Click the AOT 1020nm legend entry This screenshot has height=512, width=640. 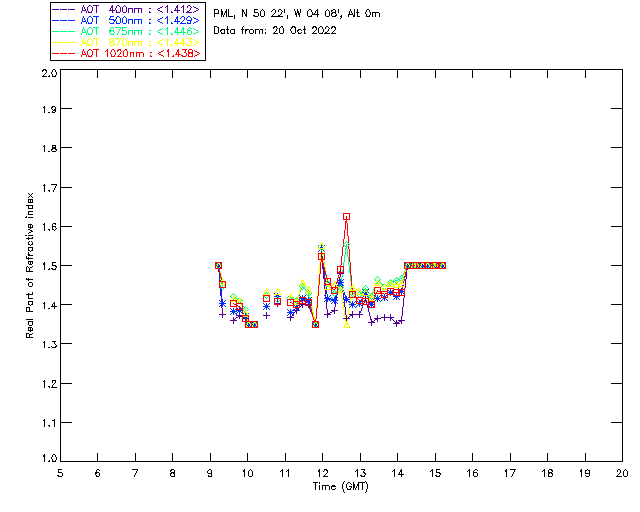pyautogui.click(x=126, y=53)
